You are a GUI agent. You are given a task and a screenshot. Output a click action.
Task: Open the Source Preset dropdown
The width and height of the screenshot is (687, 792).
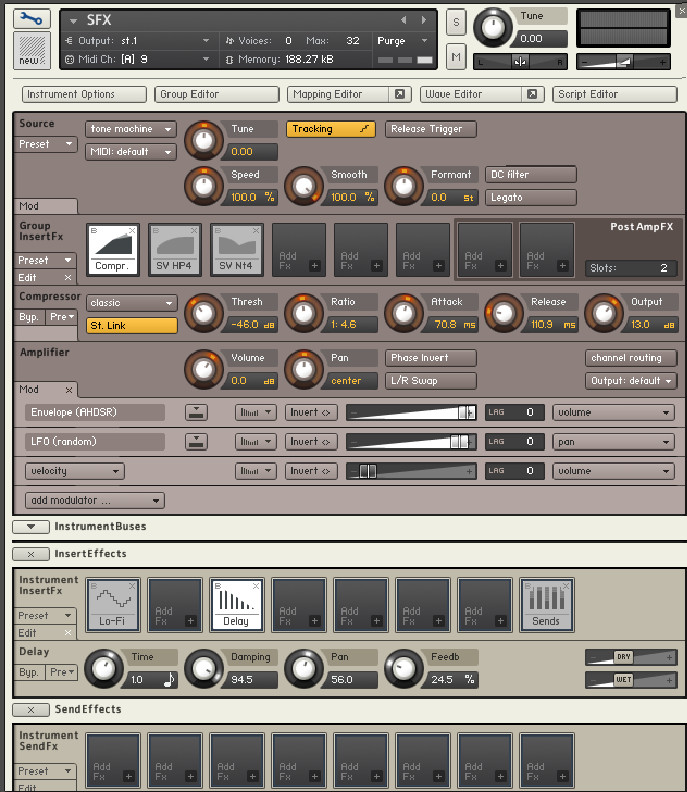point(45,144)
